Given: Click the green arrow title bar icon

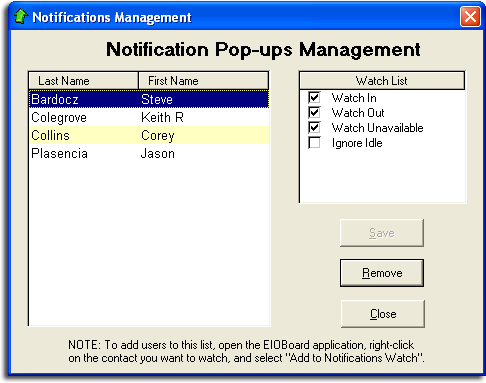Looking at the screenshot, I should point(21,16).
